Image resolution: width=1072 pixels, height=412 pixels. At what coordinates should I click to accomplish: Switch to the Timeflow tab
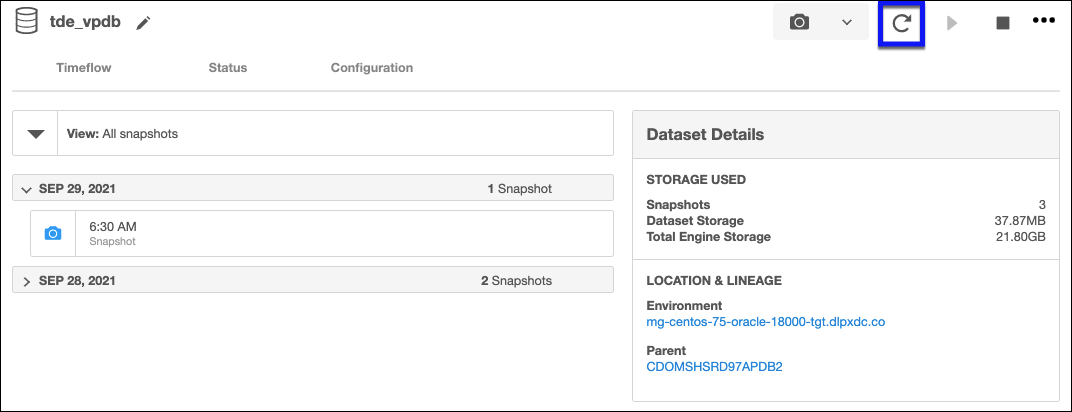click(x=84, y=68)
